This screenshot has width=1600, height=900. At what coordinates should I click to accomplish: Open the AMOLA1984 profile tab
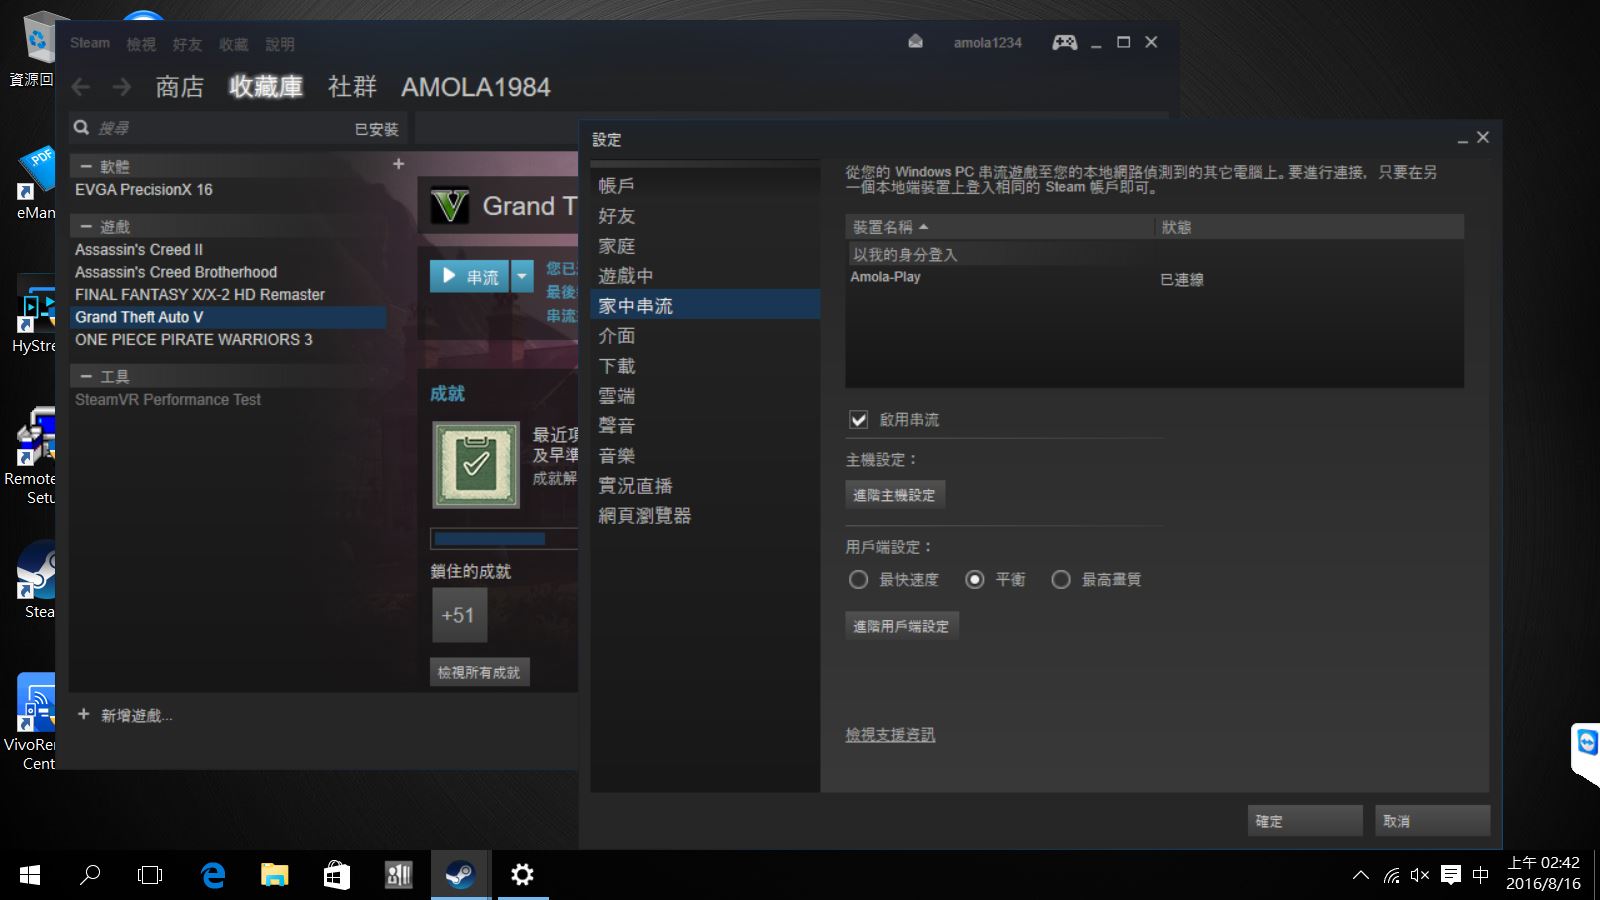coord(476,87)
